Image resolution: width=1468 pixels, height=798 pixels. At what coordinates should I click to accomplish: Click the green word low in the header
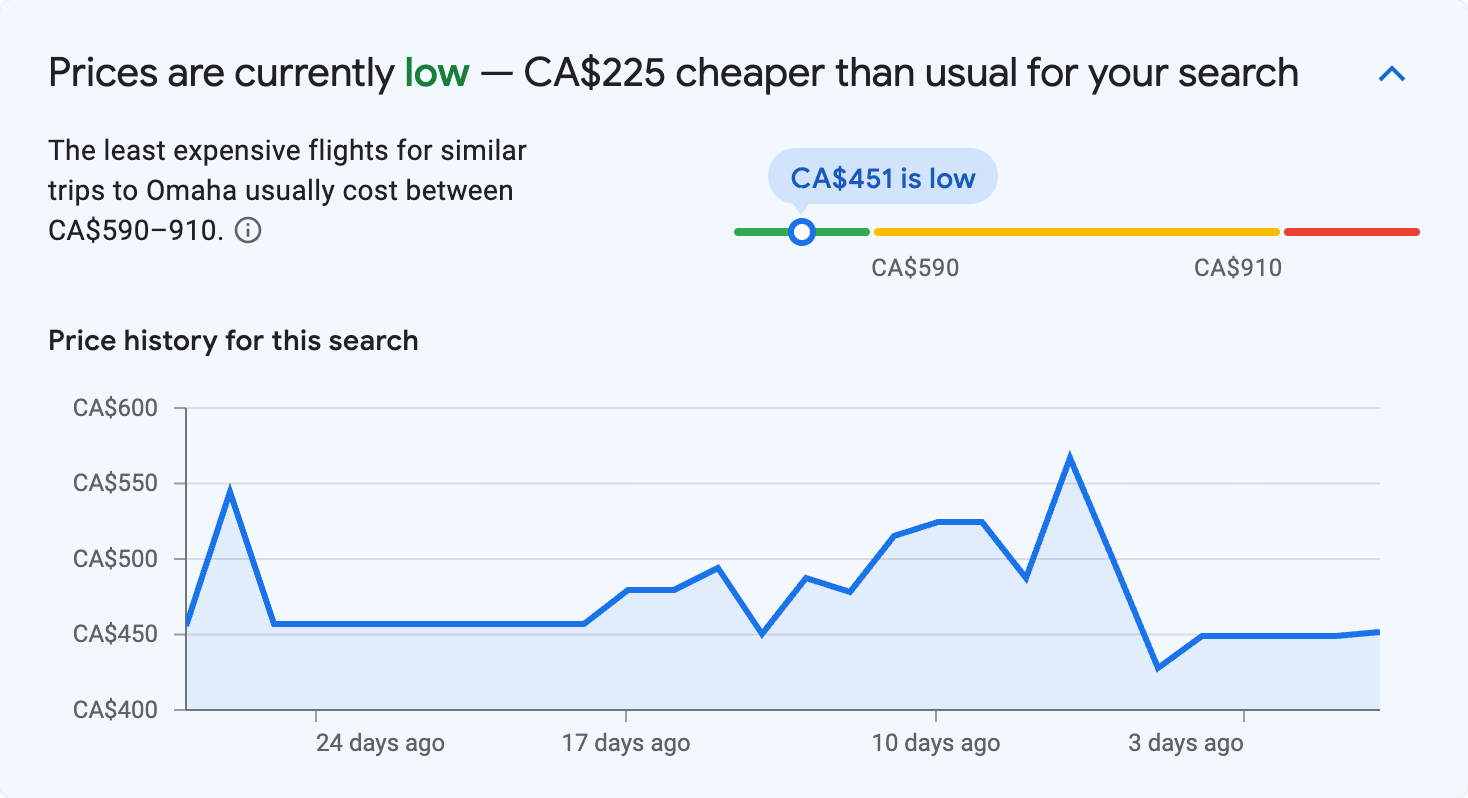point(436,71)
